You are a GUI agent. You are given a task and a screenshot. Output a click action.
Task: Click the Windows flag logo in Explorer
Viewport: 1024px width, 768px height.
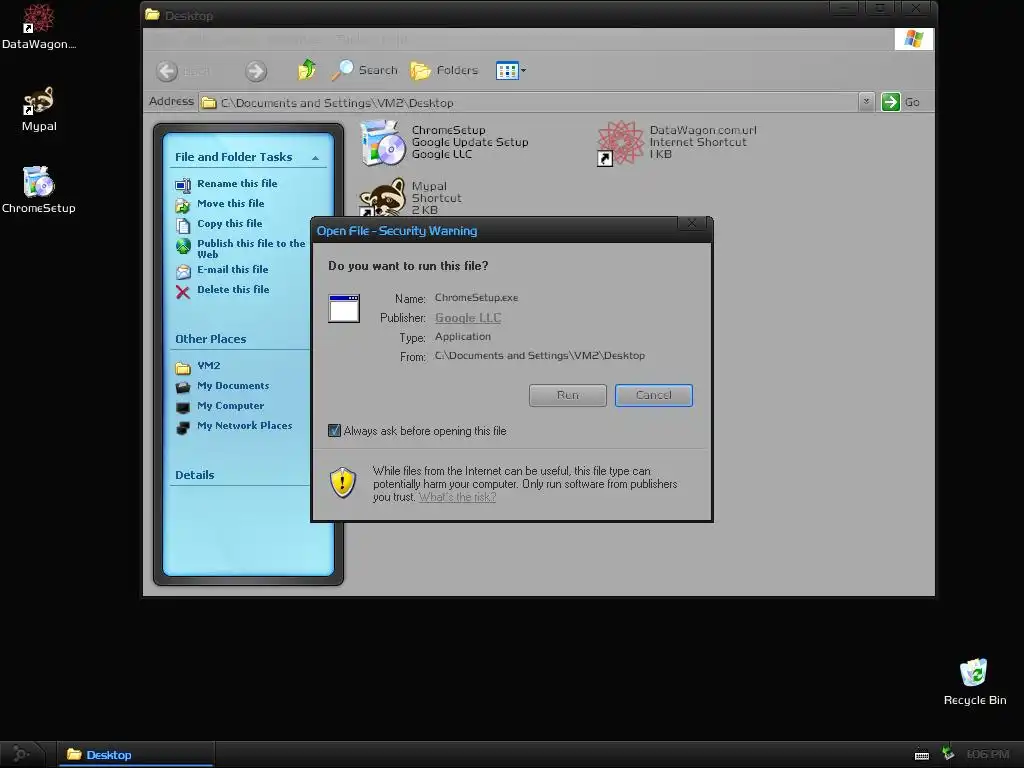914,39
